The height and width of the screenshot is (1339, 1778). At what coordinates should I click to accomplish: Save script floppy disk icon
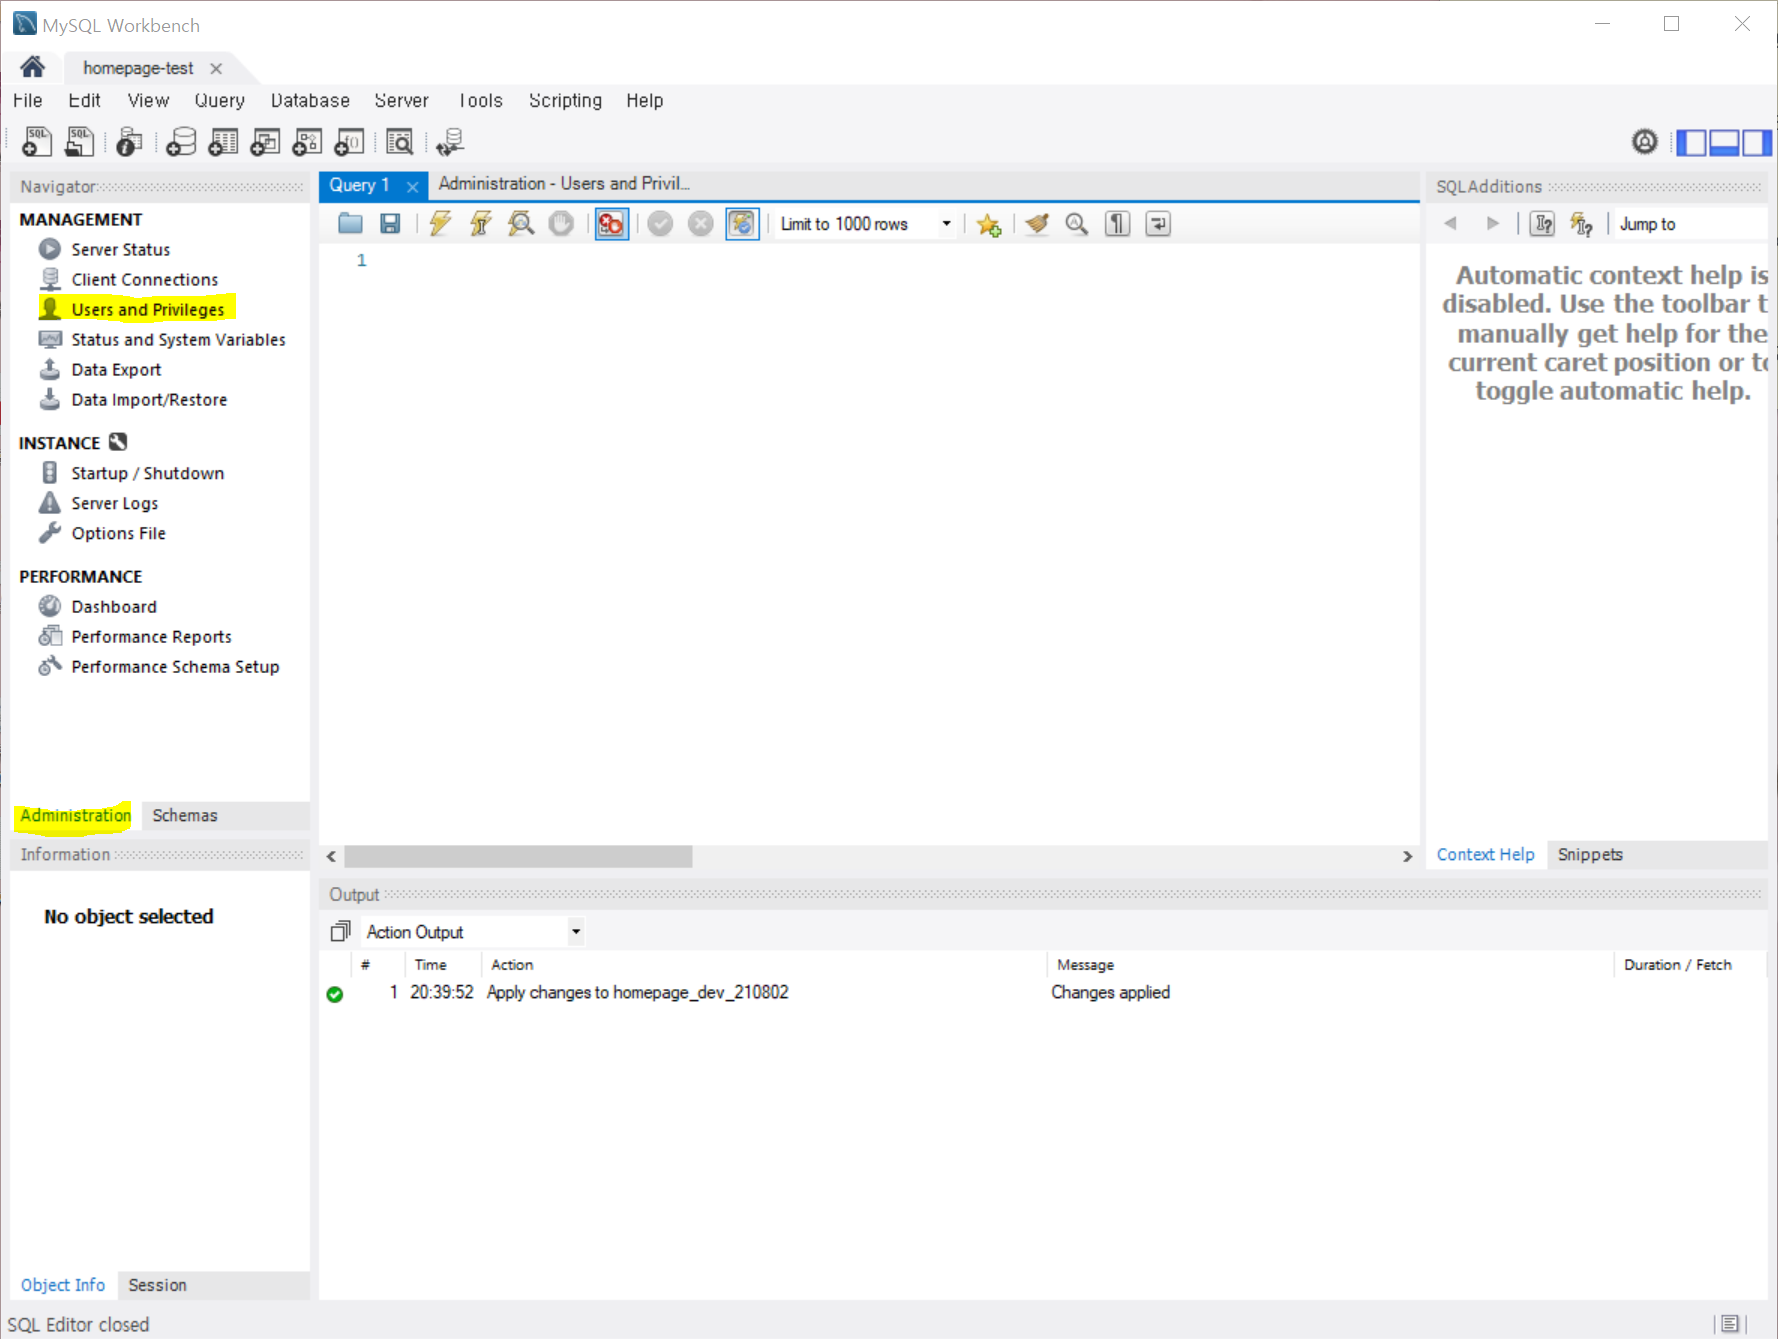390,223
